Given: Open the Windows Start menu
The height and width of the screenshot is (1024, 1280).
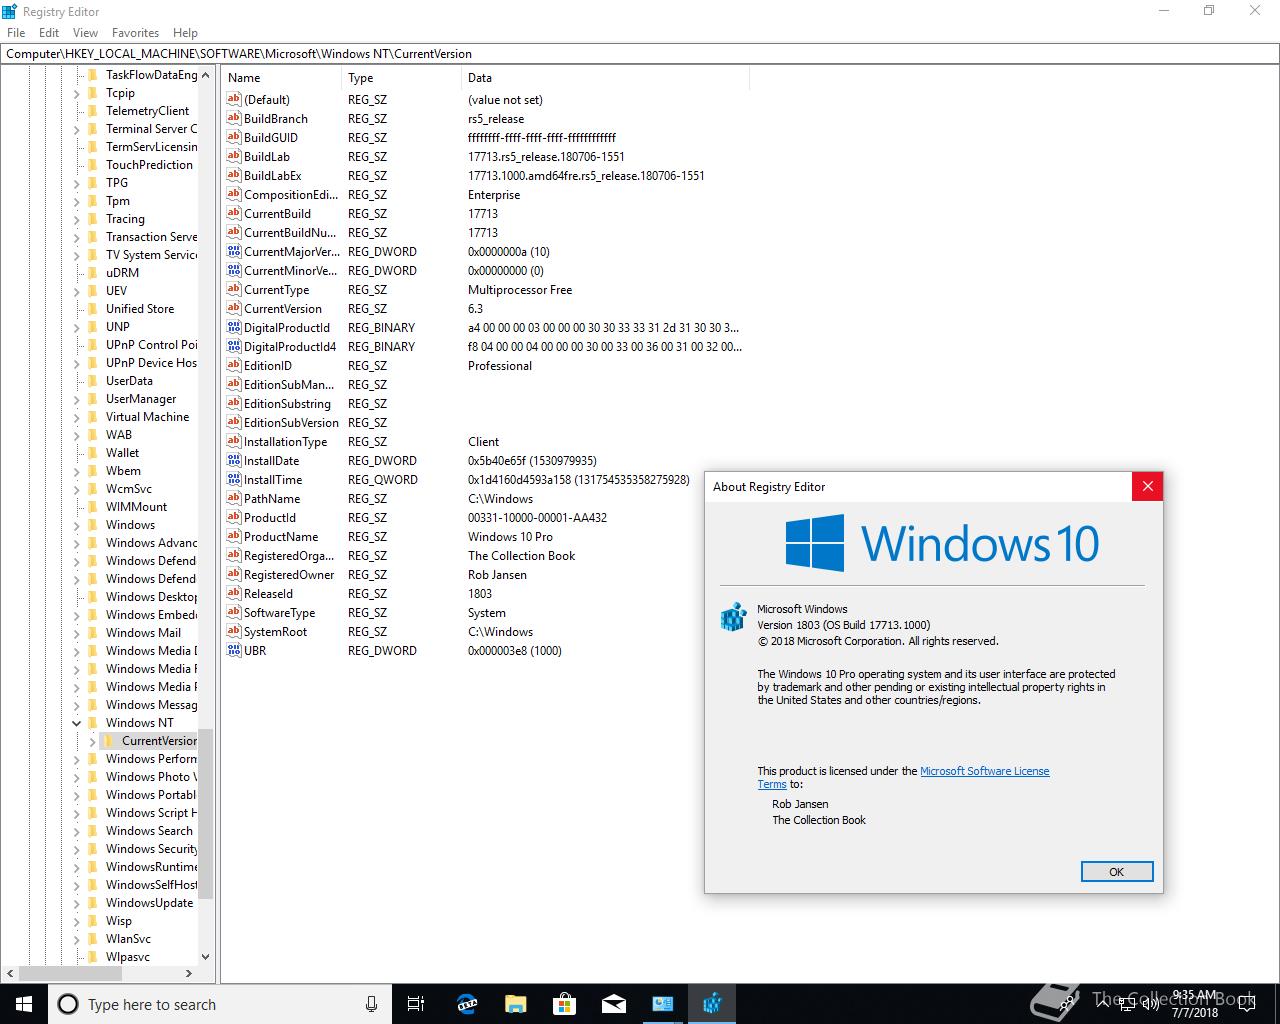Looking at the screenshot, I should pyautogui.click(x=23, y=1004).
